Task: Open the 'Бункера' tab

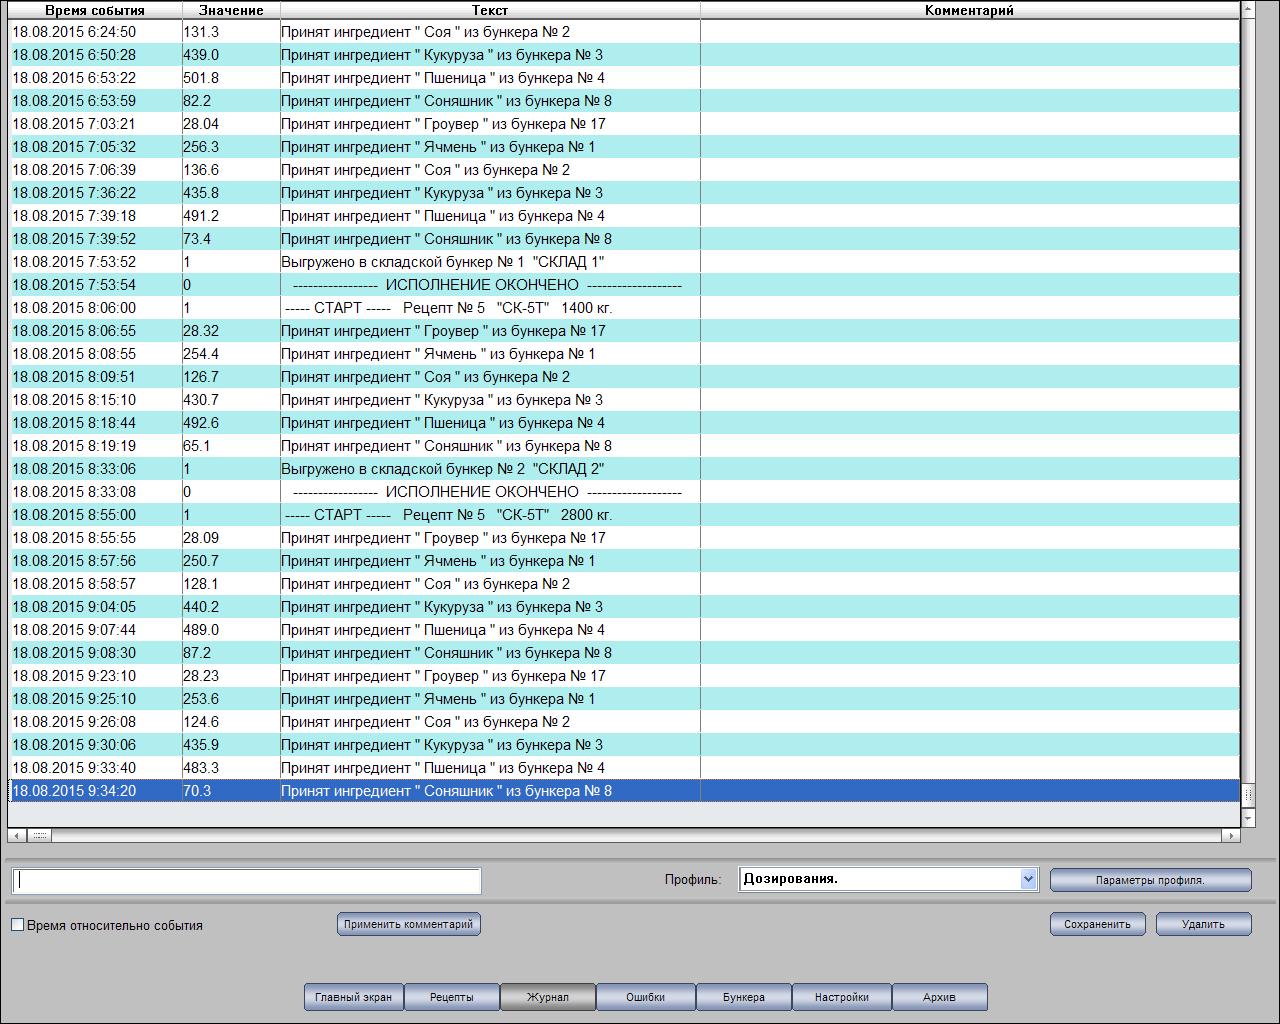Action: [x=743, y=997]
